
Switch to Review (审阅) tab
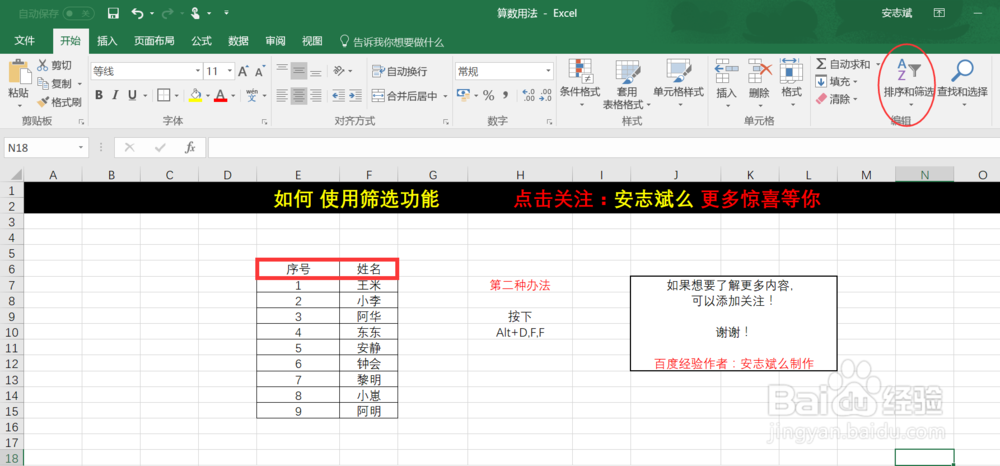276,41
